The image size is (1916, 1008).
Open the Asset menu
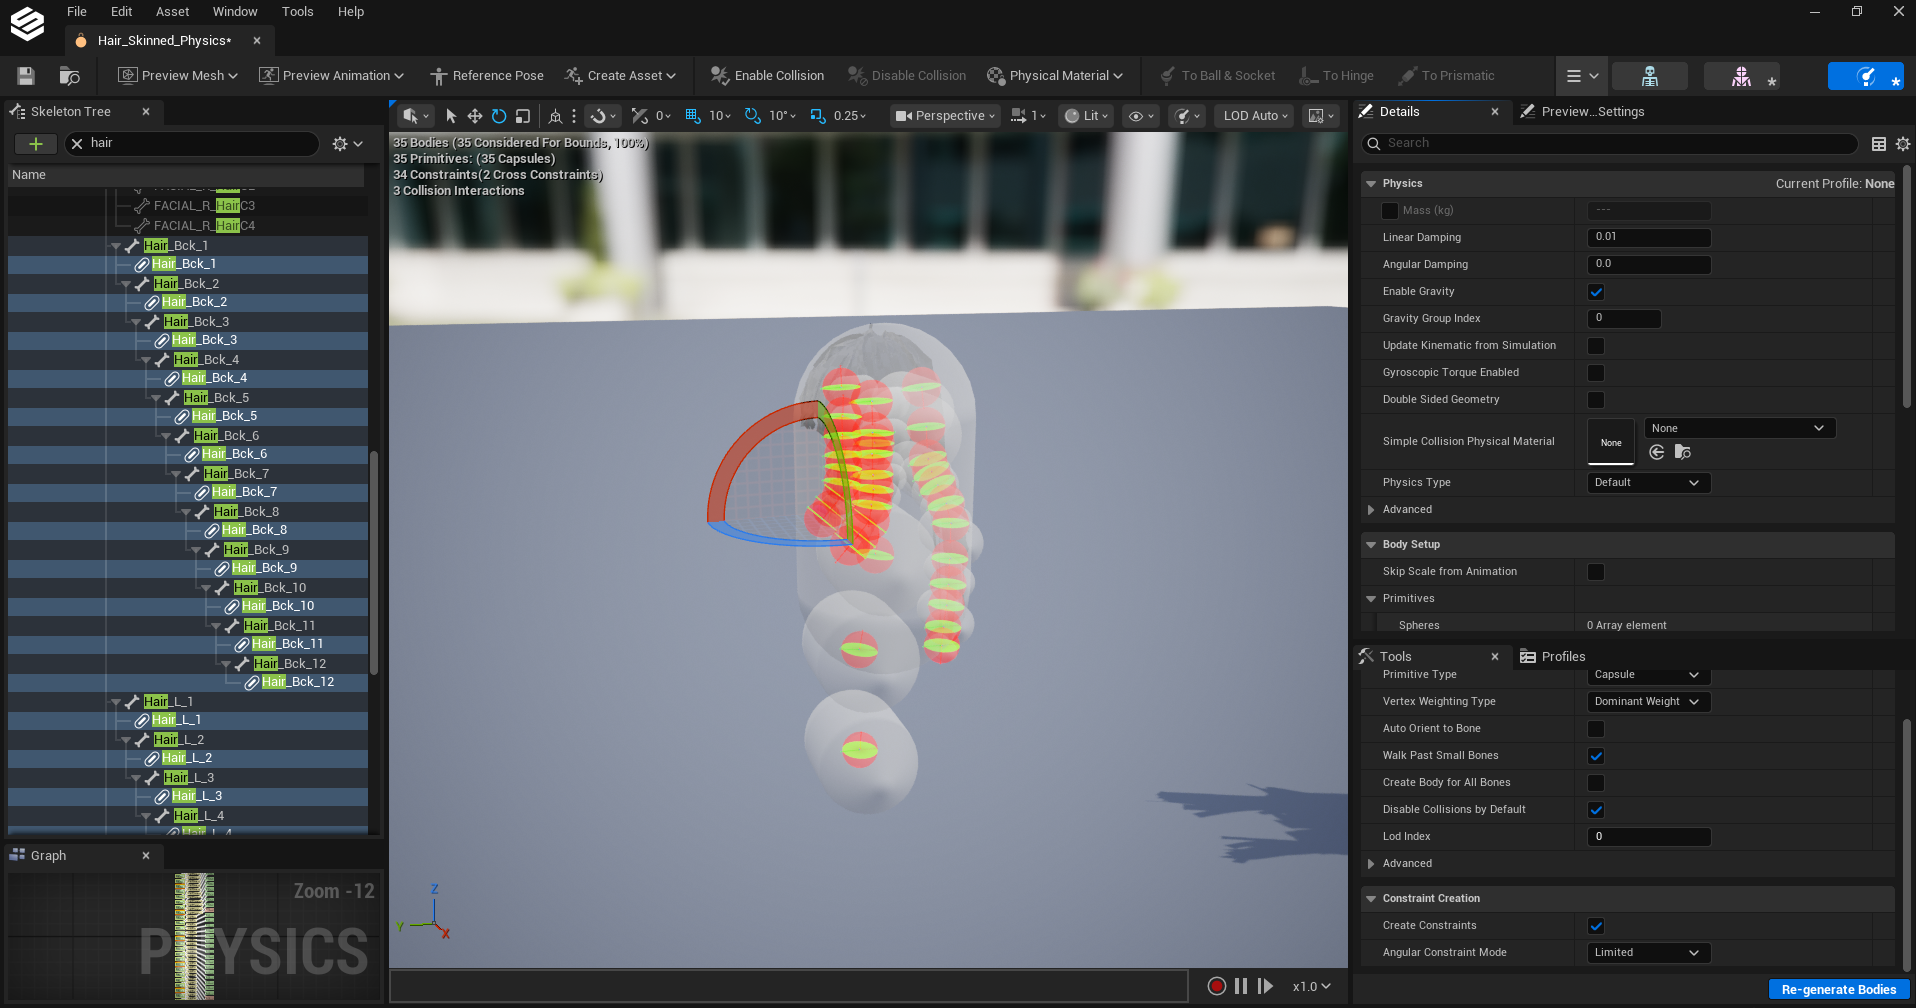[x=172, y=12]
